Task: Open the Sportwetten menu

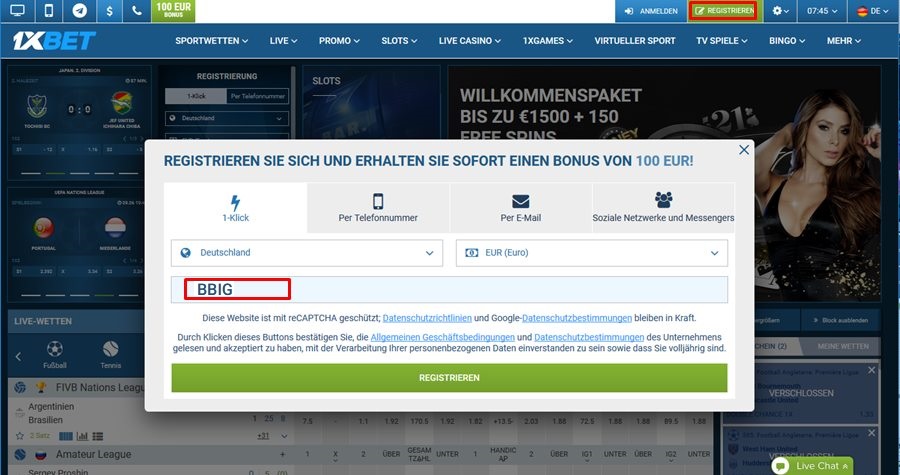Action: [x=211, y=41]
